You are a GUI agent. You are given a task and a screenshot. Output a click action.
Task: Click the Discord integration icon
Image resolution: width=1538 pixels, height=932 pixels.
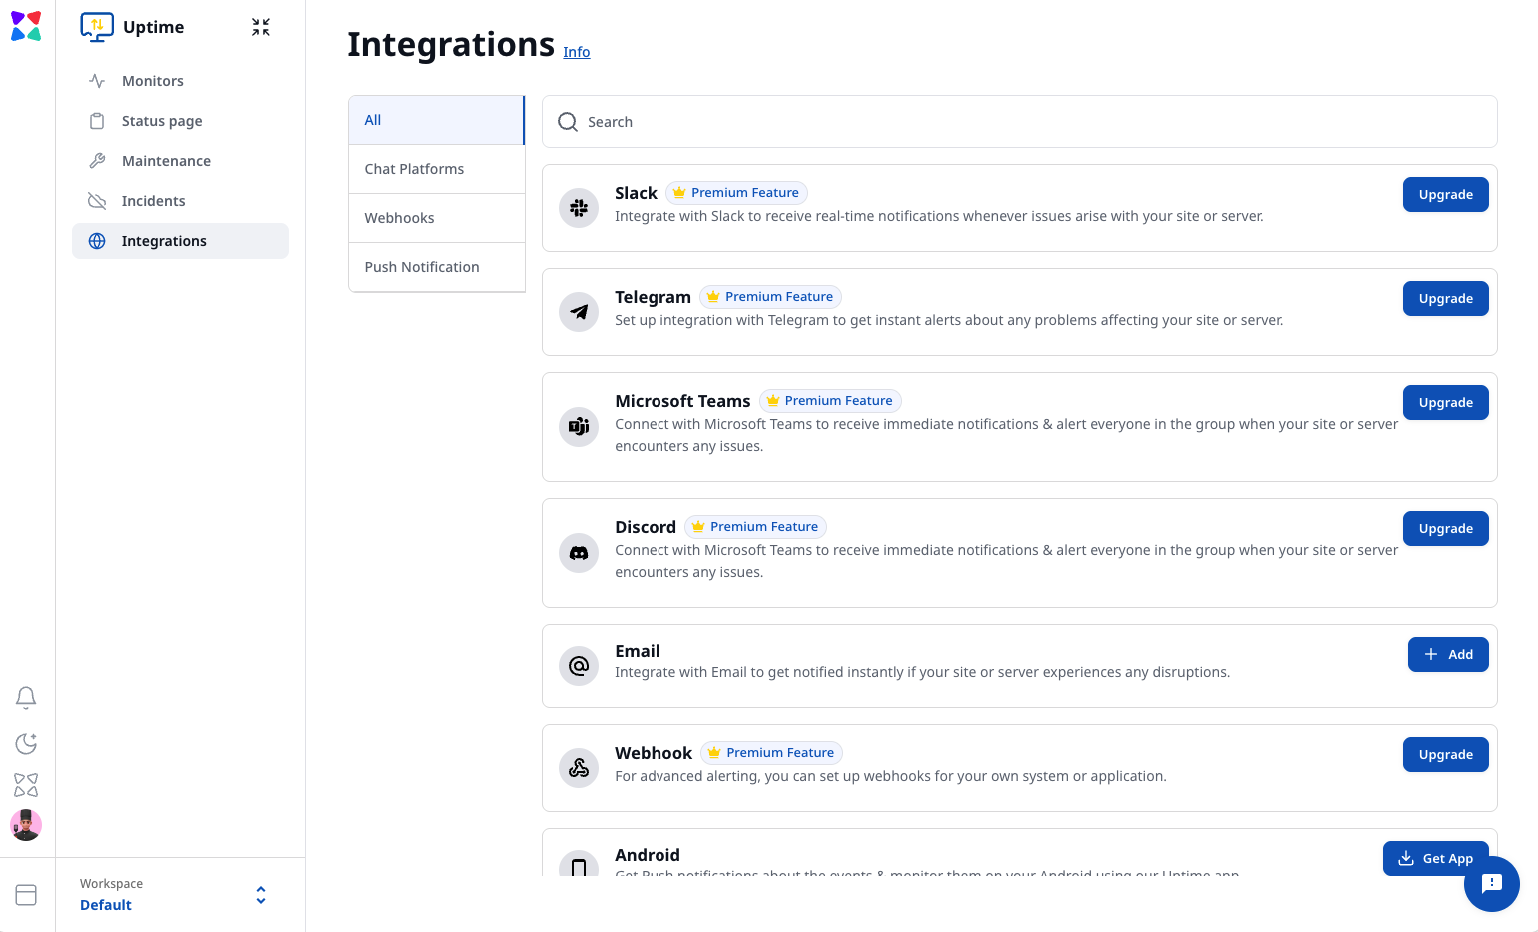click(x=579, y=553)
